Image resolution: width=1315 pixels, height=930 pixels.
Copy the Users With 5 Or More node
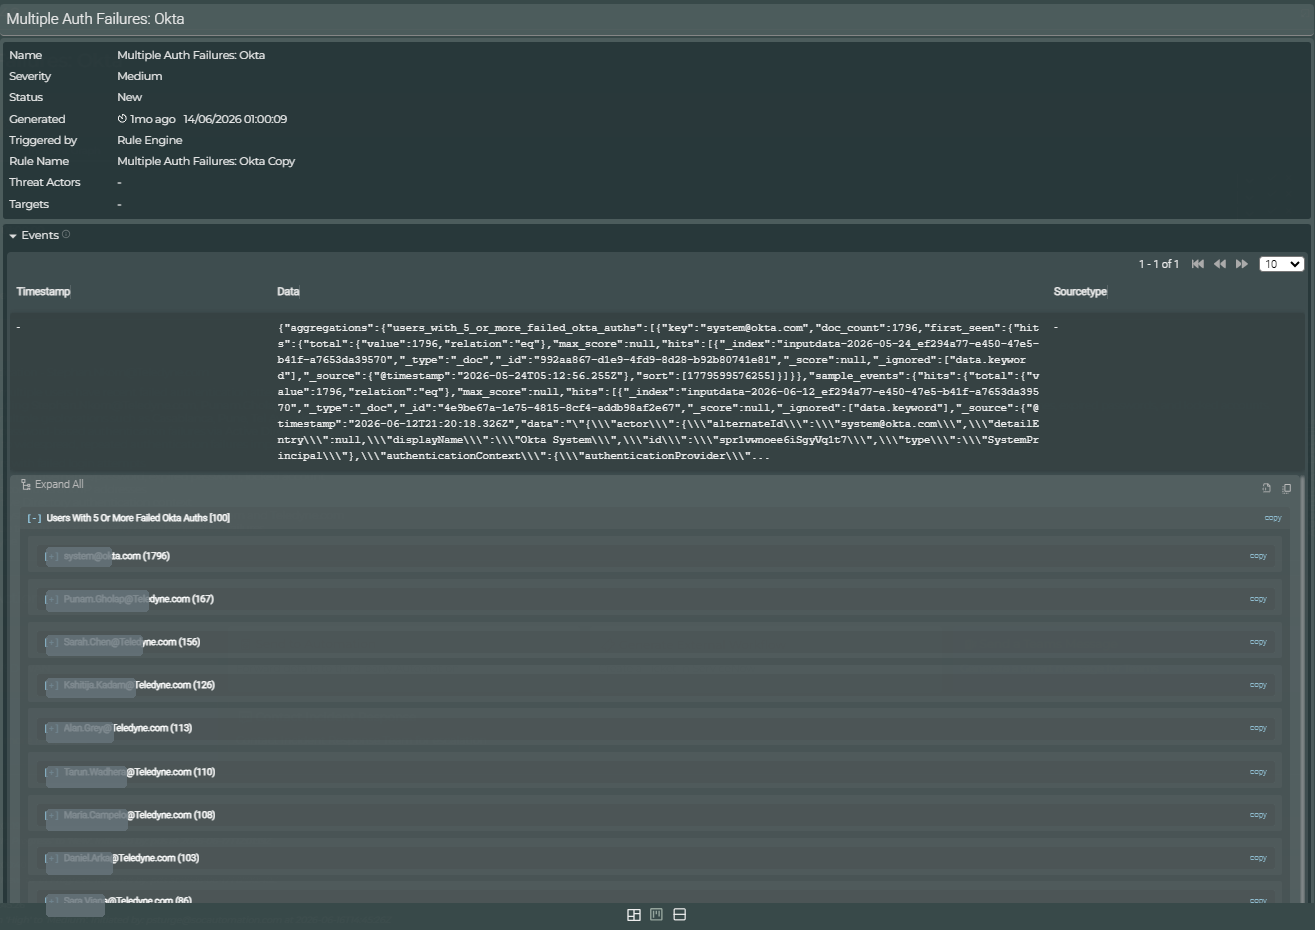coord(1273,518)
